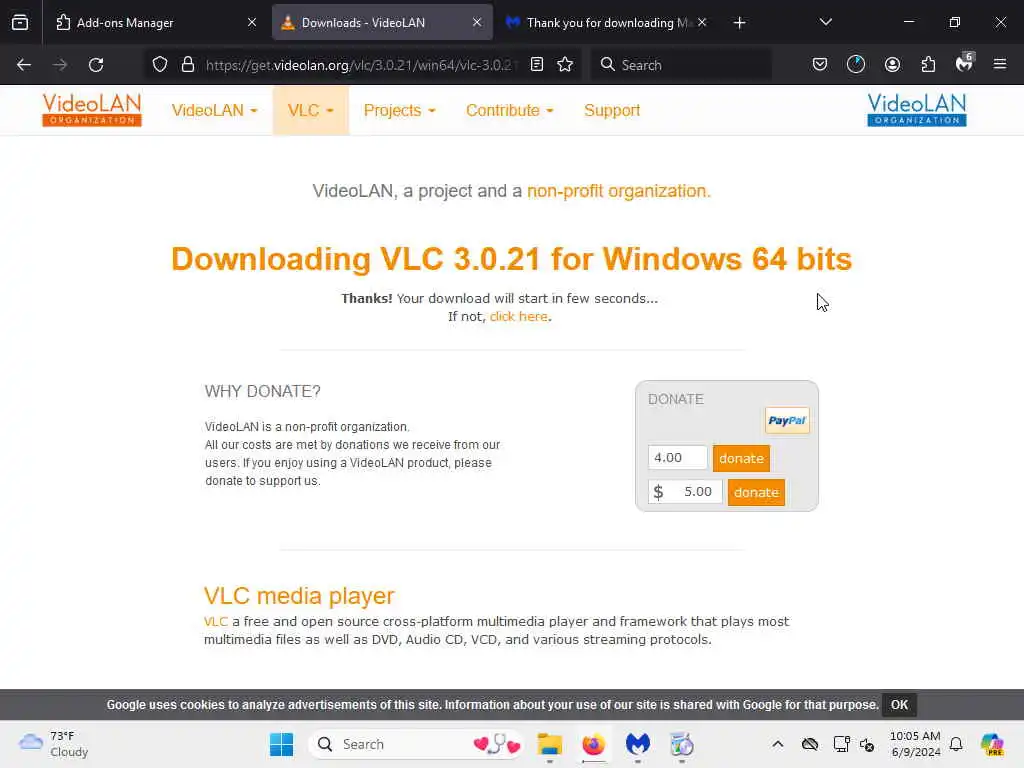The image size is (1024, 768).
Task: Click donate button next to 4.00
Action: pos(741,458)
